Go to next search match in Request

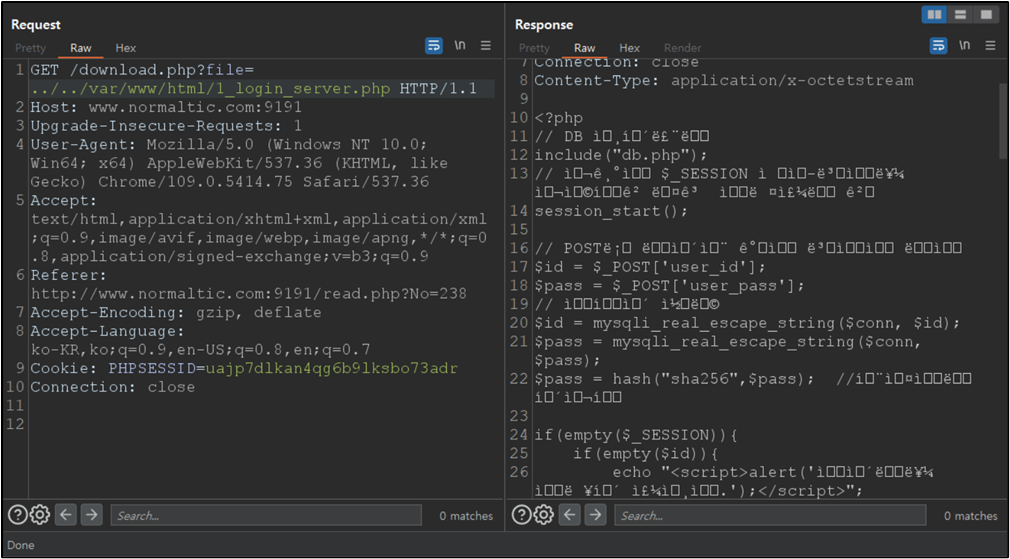92,515
